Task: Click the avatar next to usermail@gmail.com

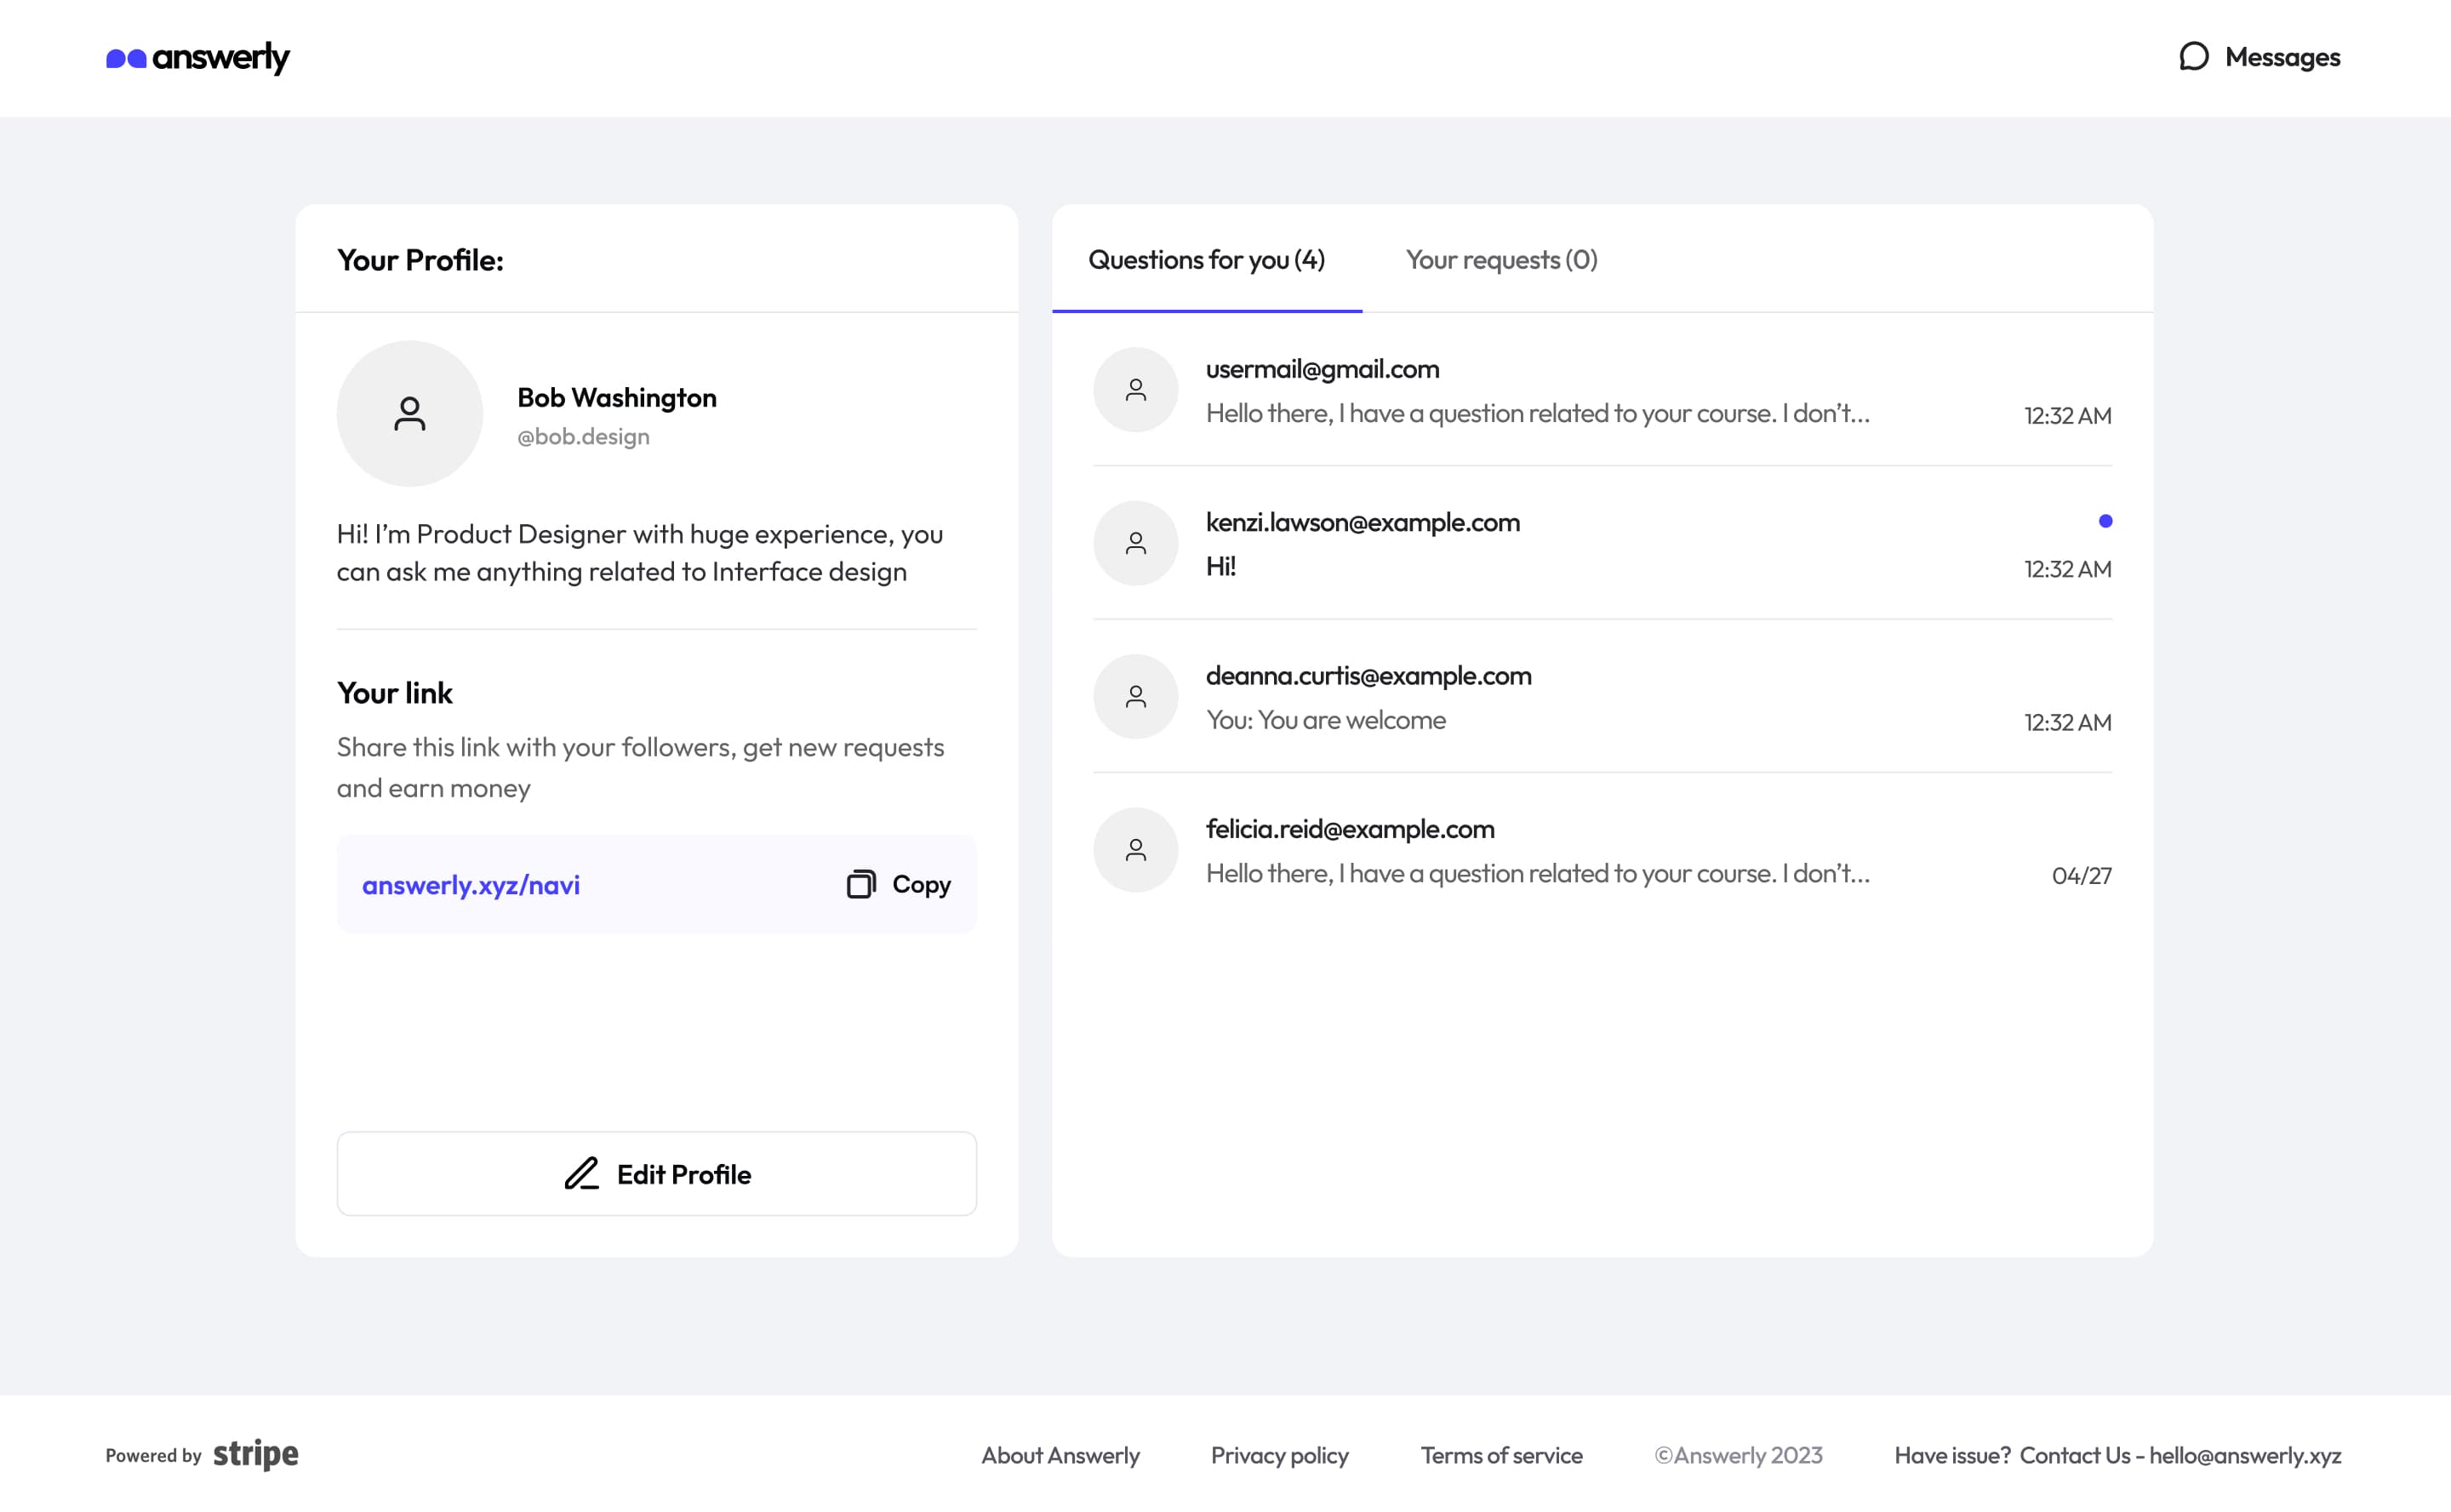Action: tap(1136, 390)
